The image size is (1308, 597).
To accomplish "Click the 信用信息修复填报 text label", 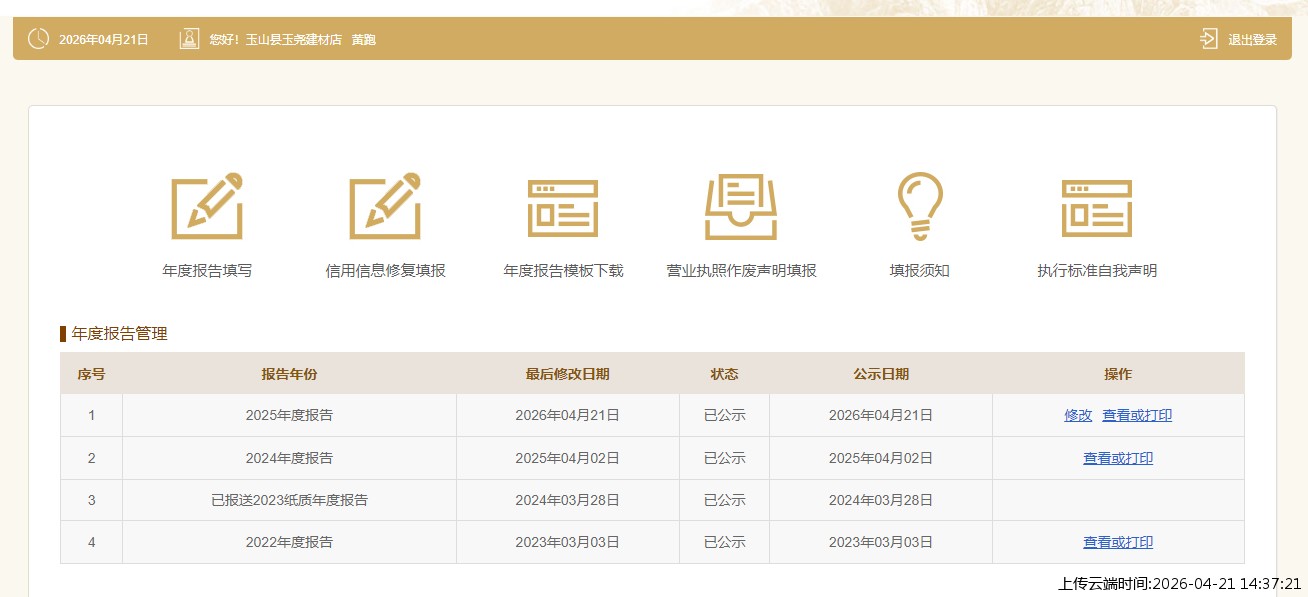I will (385, 271).
